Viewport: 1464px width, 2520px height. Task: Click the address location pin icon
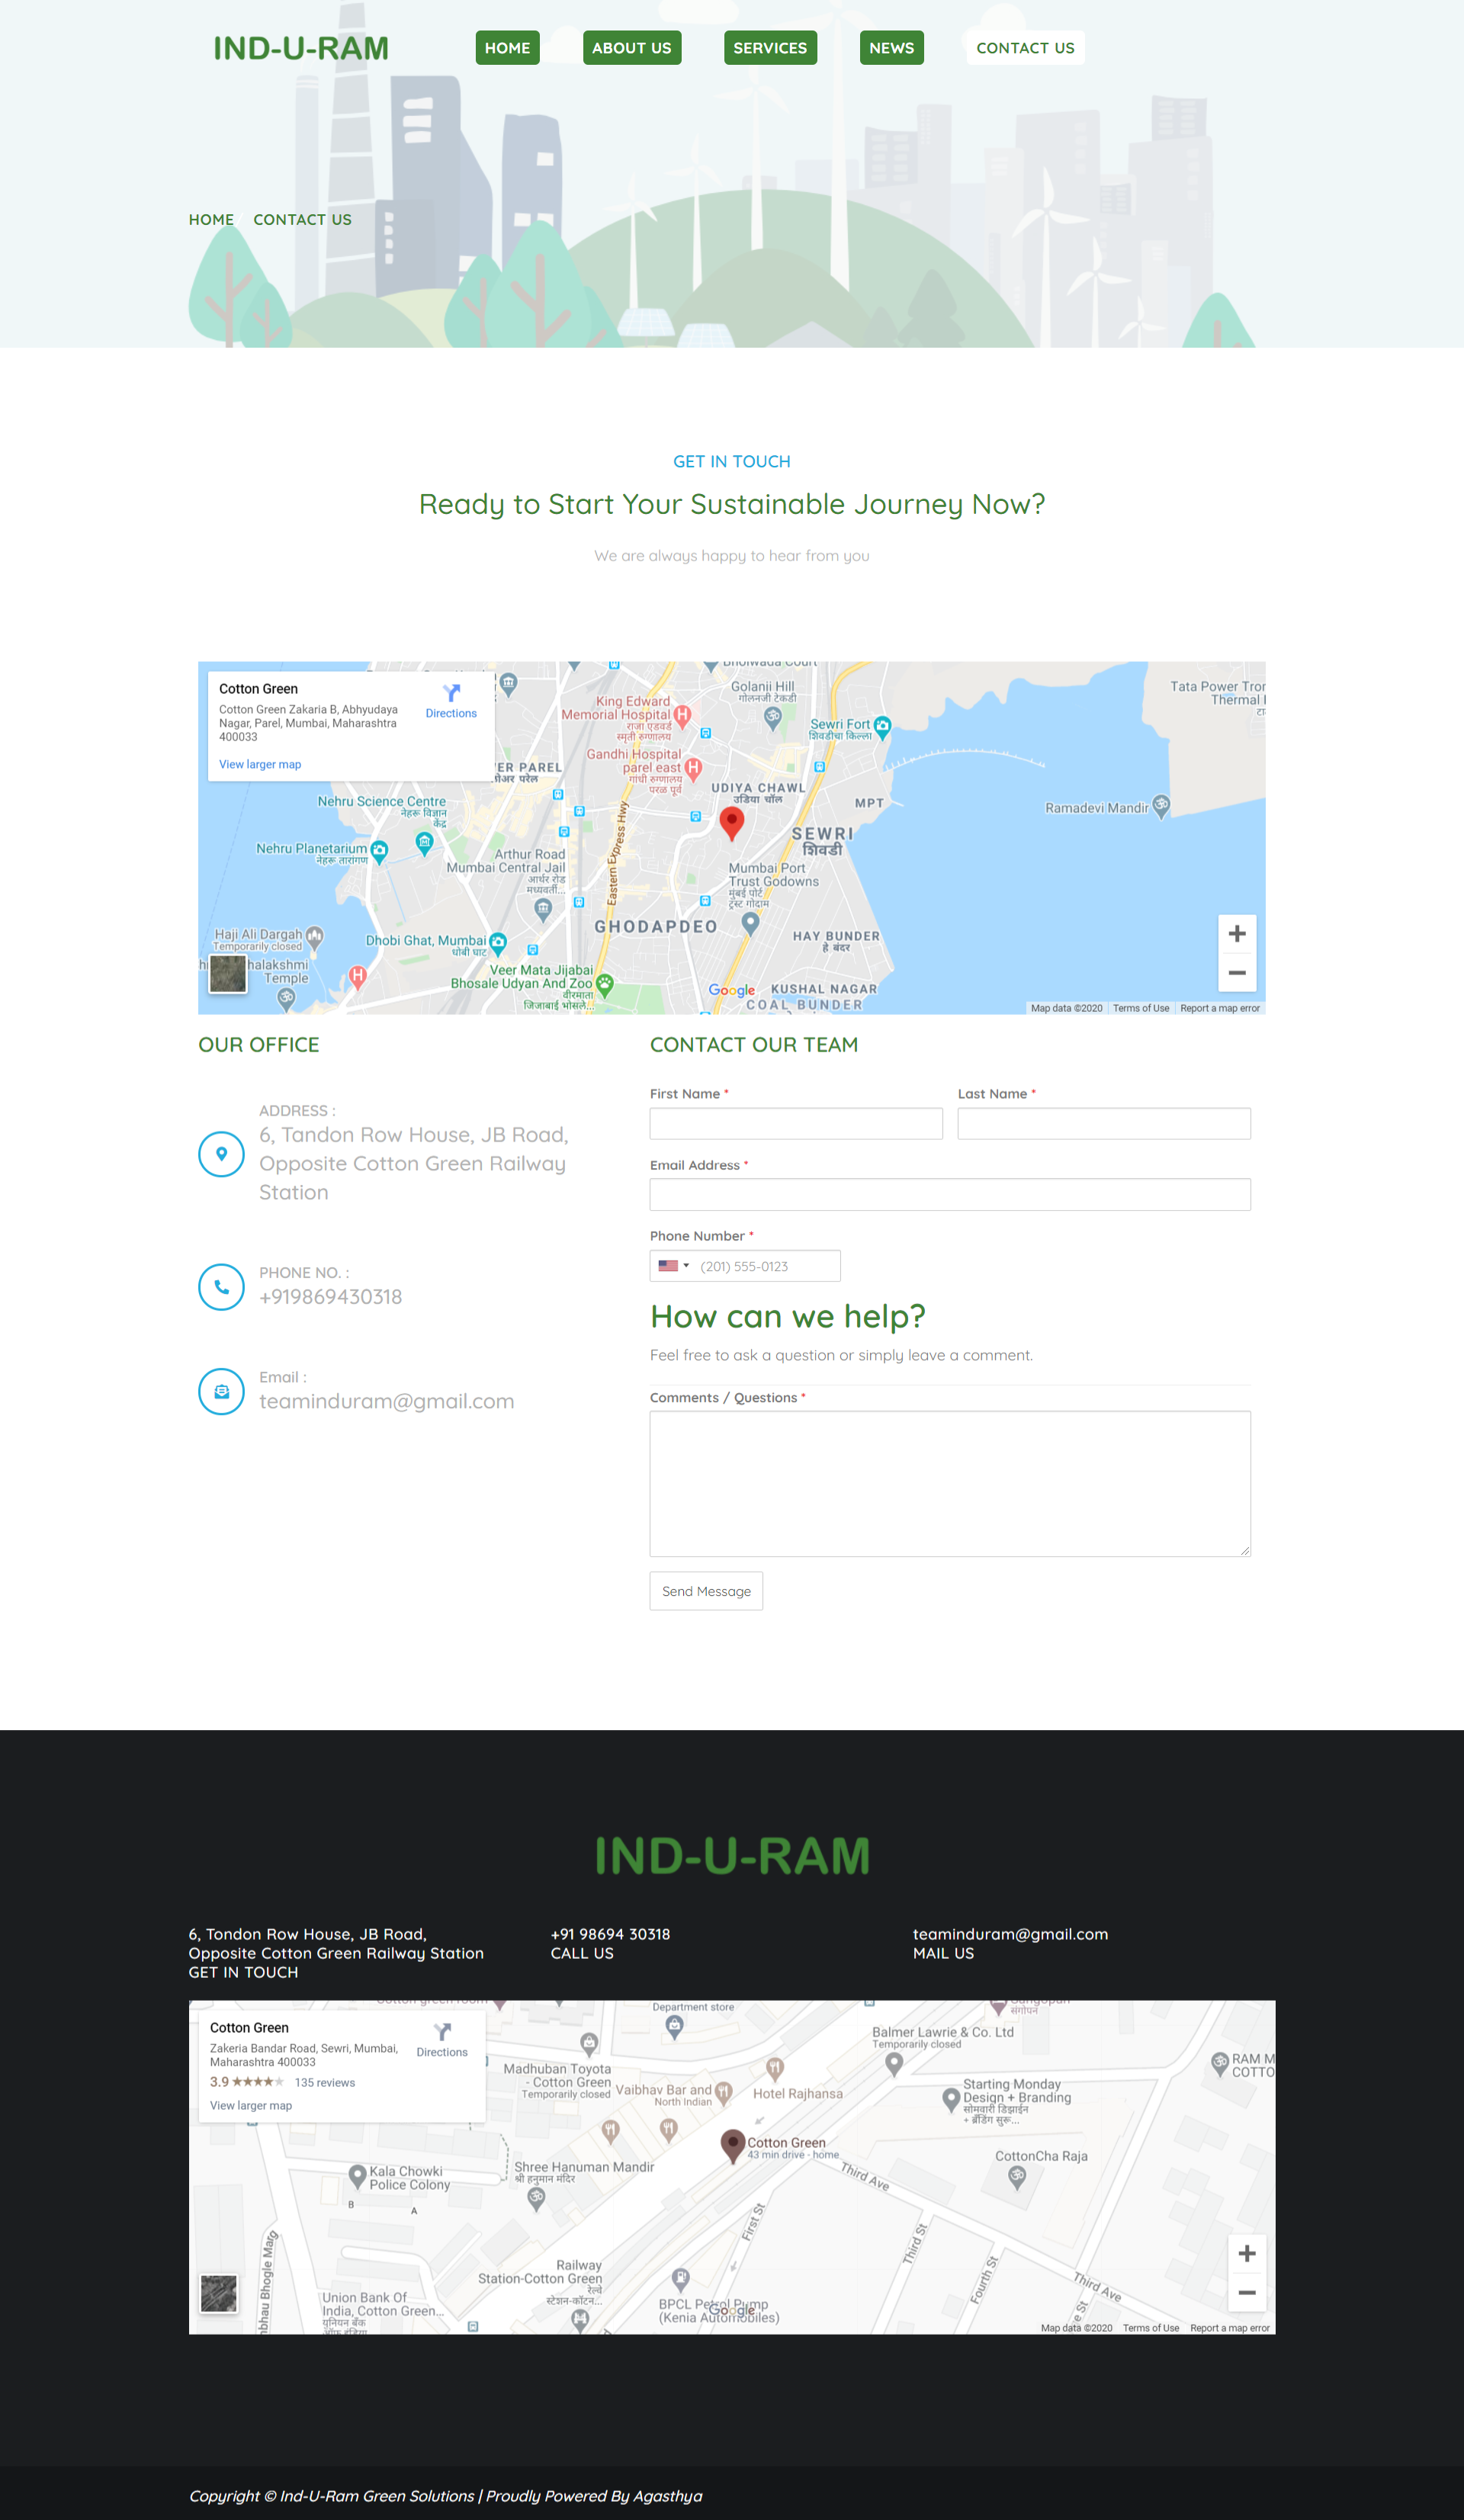222,1154
